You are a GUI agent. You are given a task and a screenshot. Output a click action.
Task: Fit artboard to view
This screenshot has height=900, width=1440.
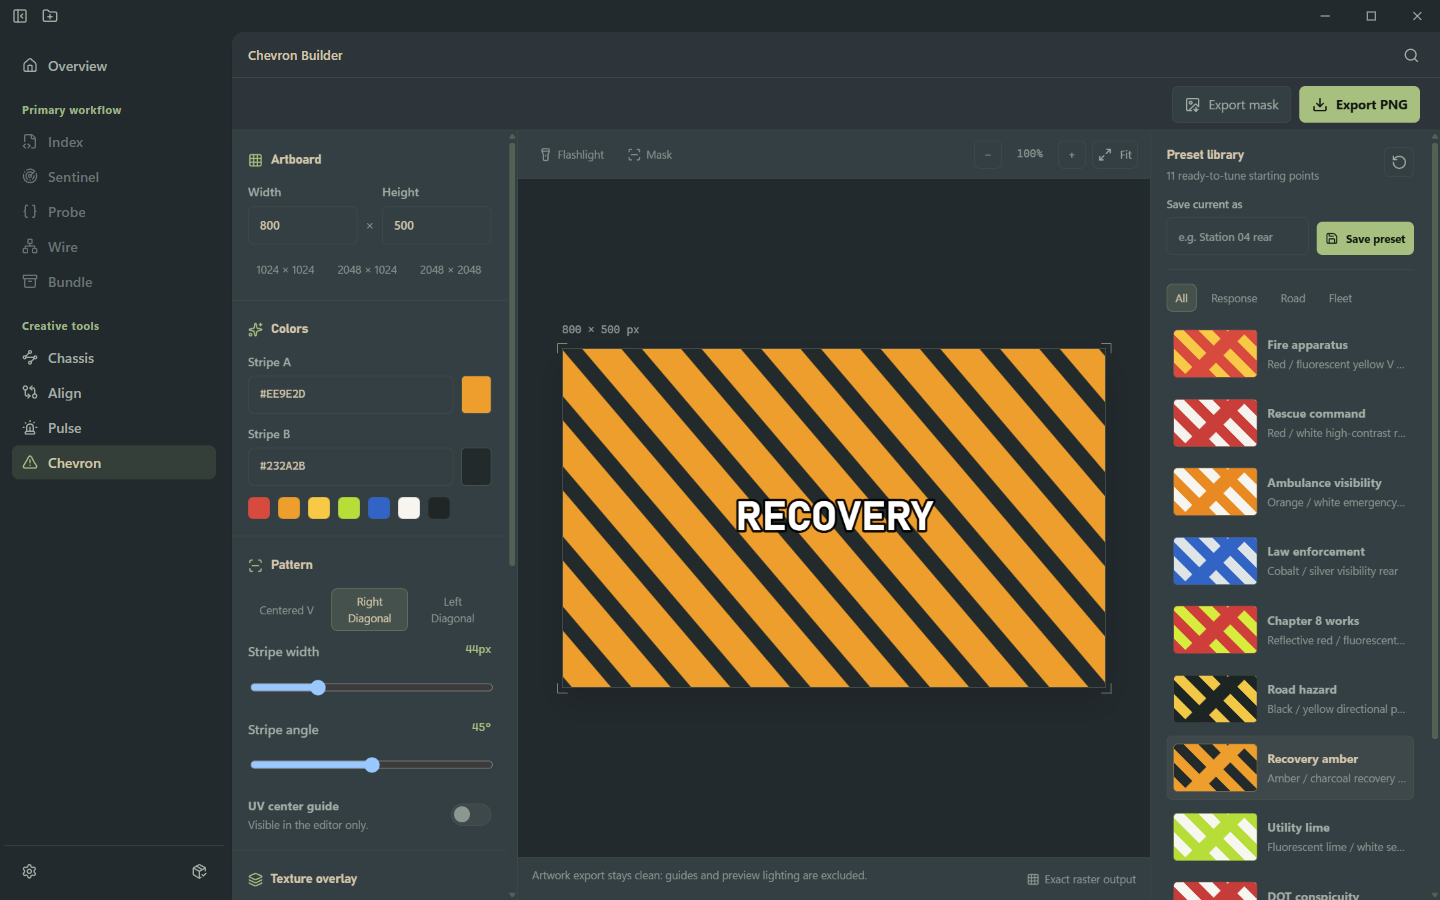click(x=1115, y=155)
